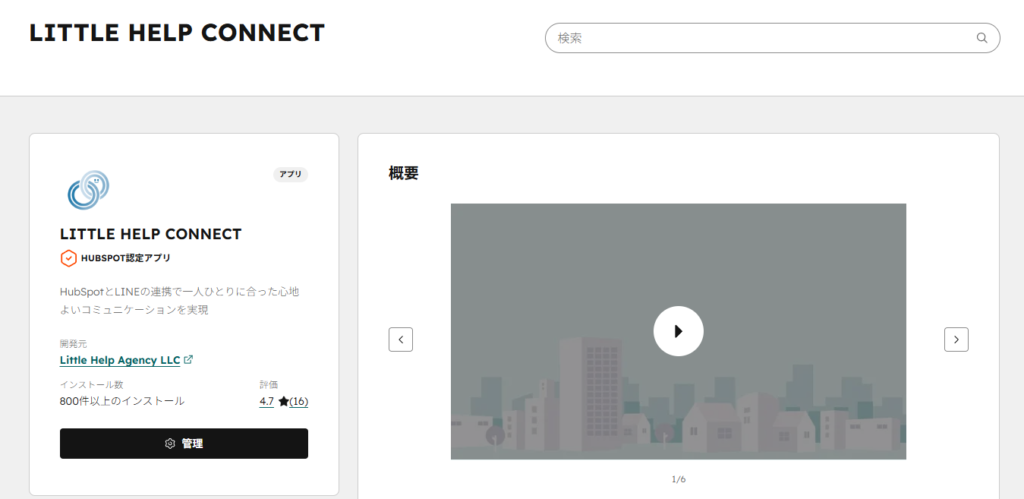This screenshot has height=499, width=1024.
Task: Click the search magnifier icon
Action: point(982,38)
